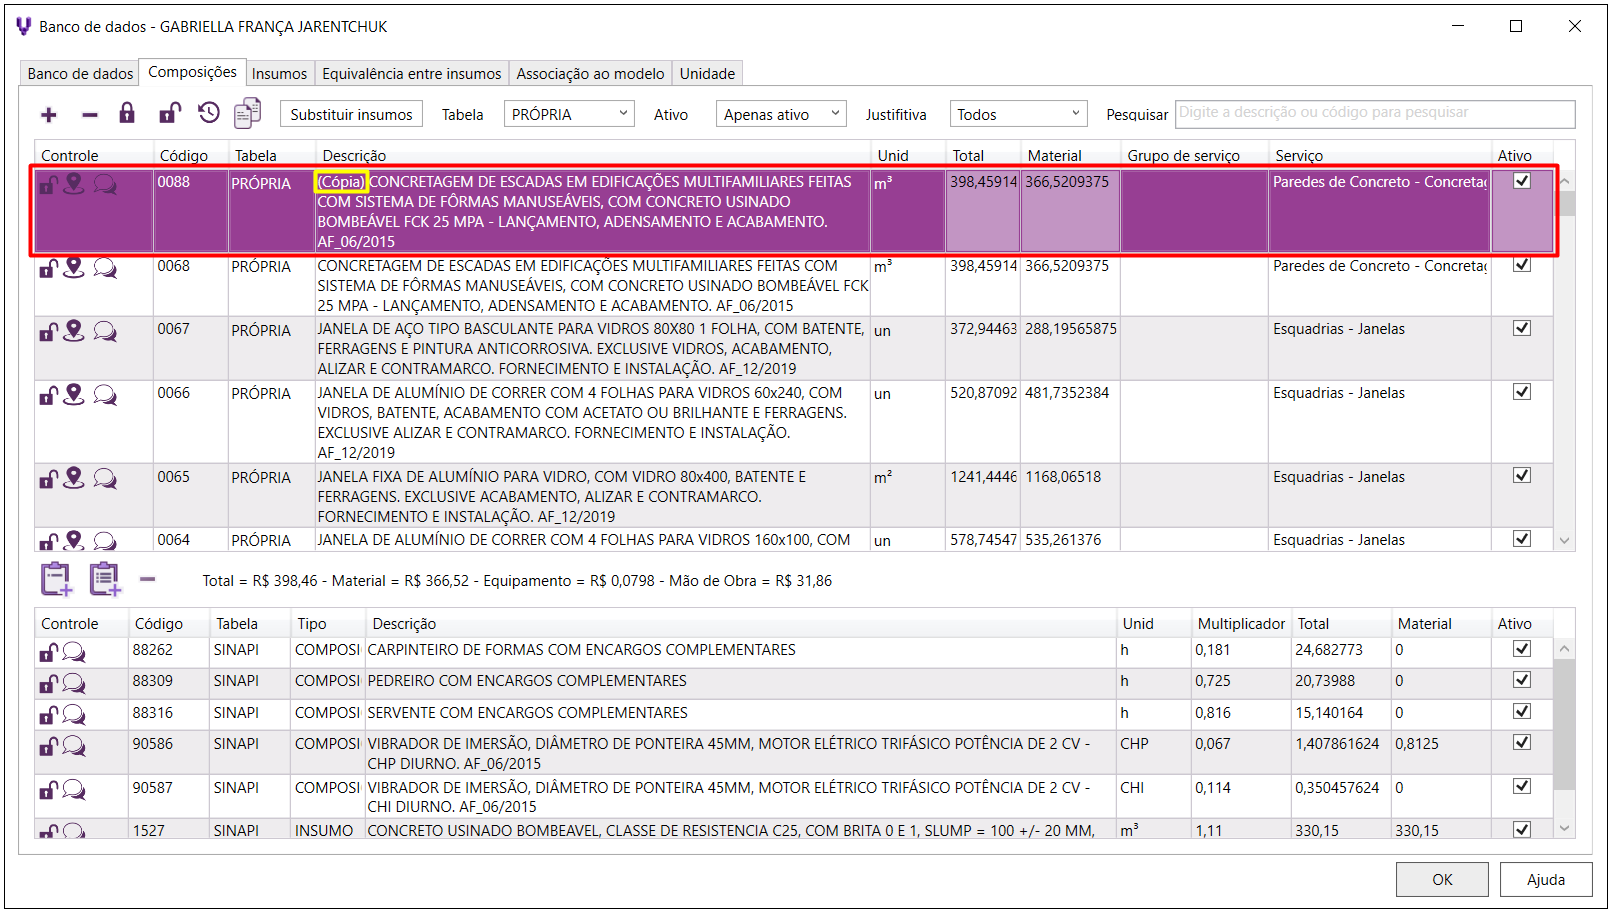This screenshot has width=1615, height=913.
Task: Toggle Ativo checkbox for item 88309 PEDREIRO
Action: tap(1521, 680)
